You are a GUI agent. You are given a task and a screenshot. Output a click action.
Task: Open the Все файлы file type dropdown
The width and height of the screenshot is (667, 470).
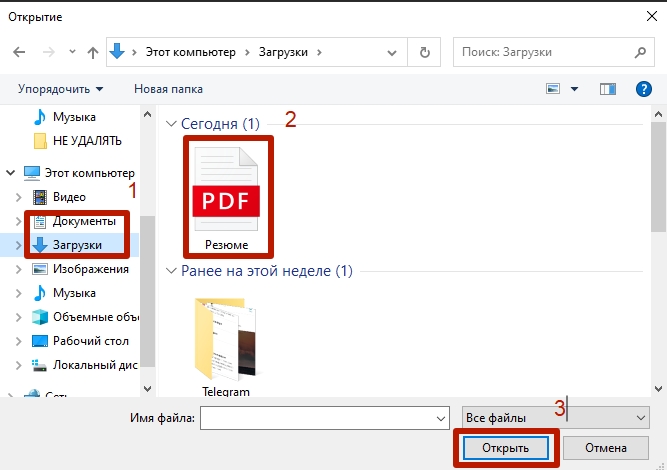(x=555, y=417)
